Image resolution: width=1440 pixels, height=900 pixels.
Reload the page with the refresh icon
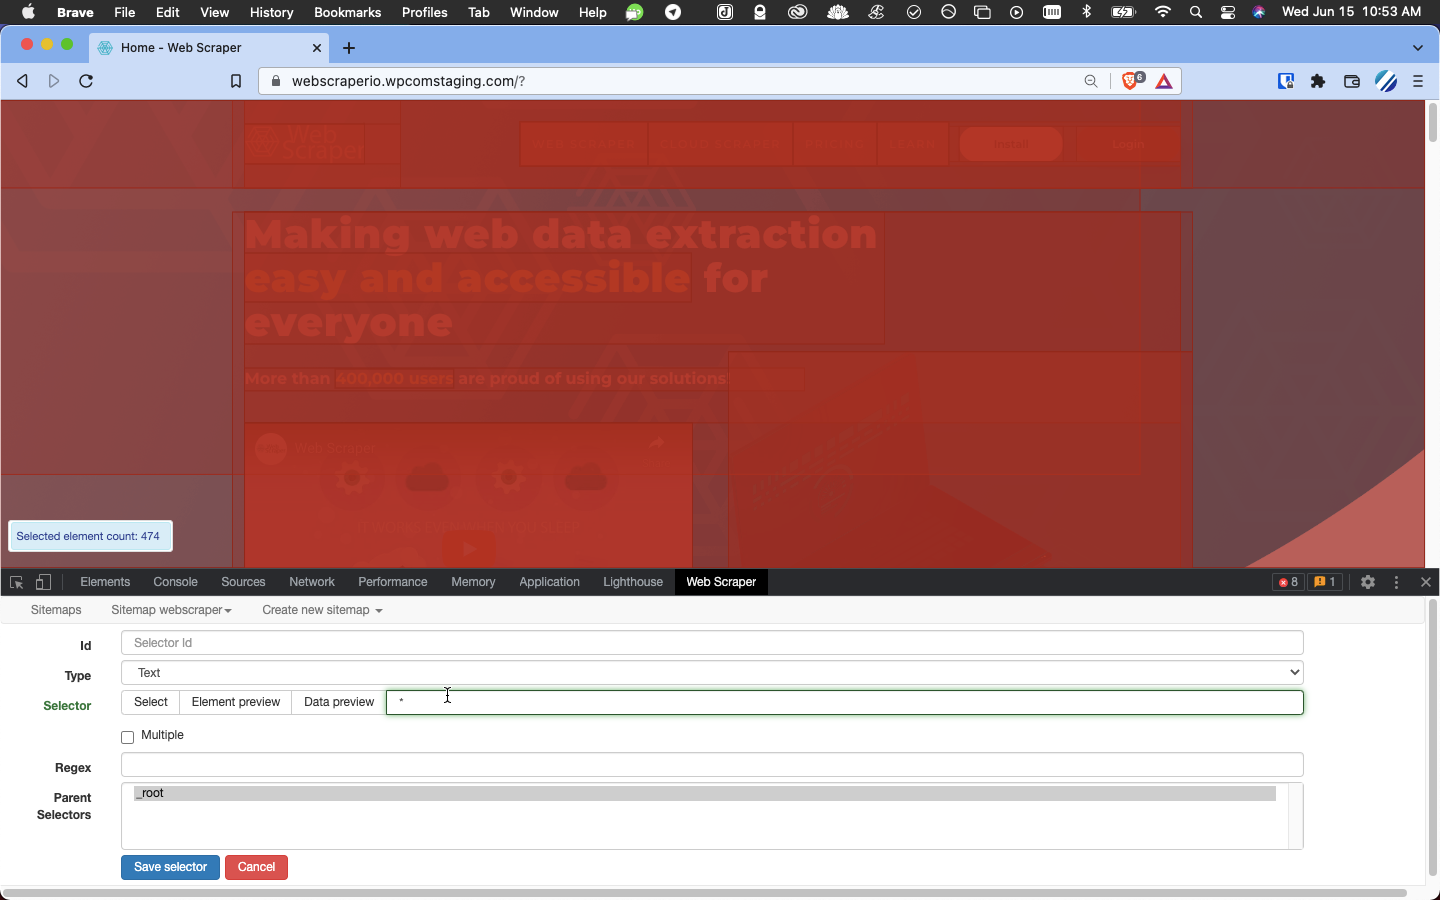(86, 81)
